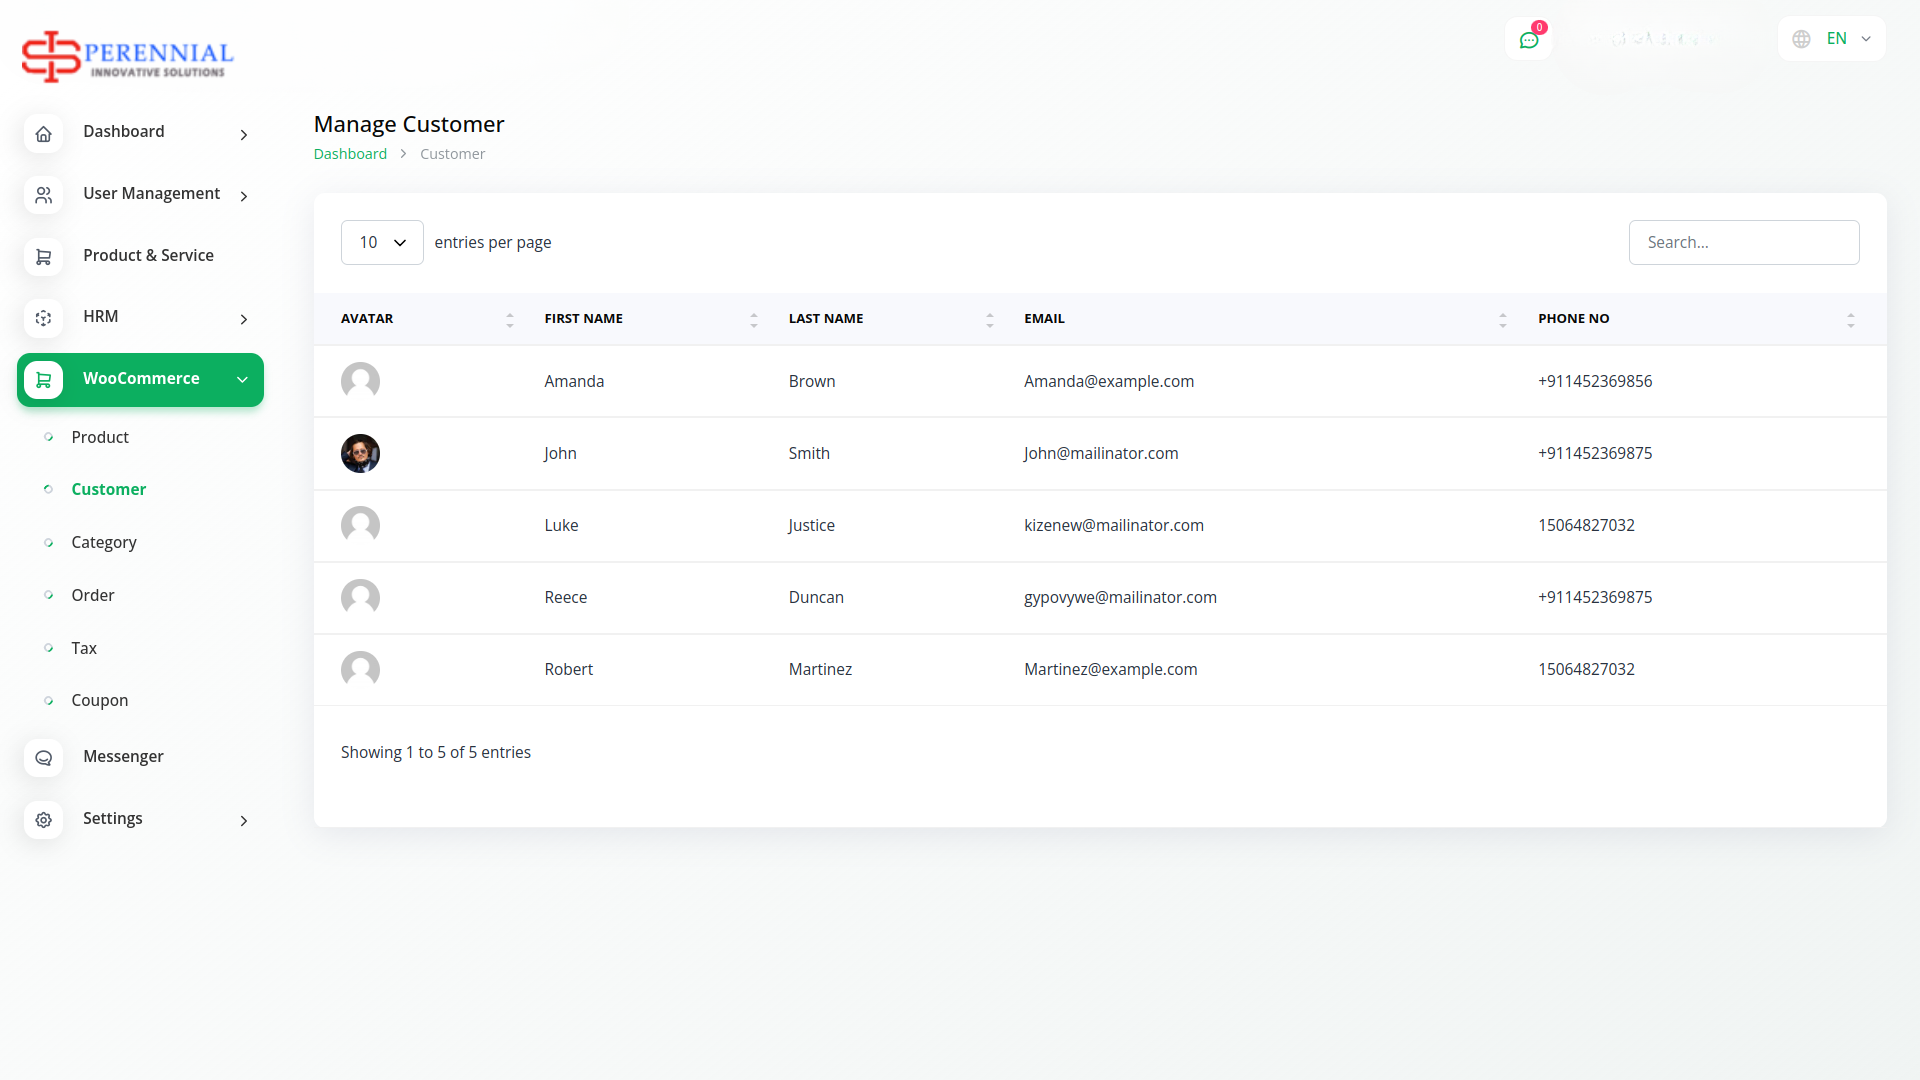Open the Order submenu item

93,595
